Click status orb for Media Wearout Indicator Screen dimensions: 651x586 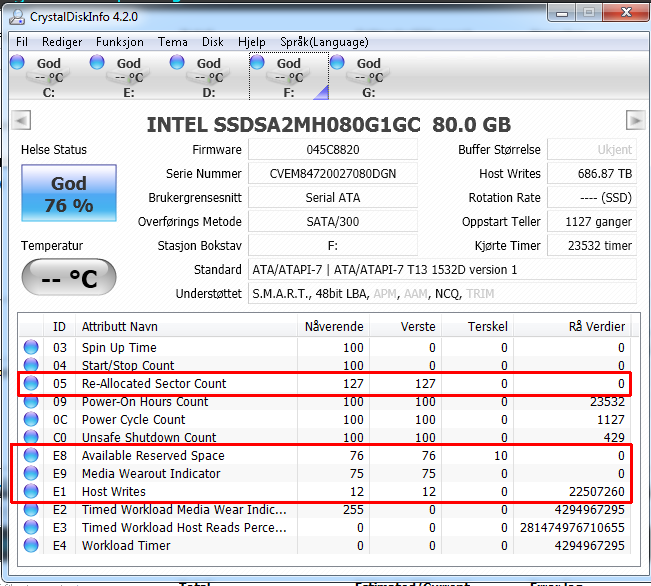click(31, 473)
